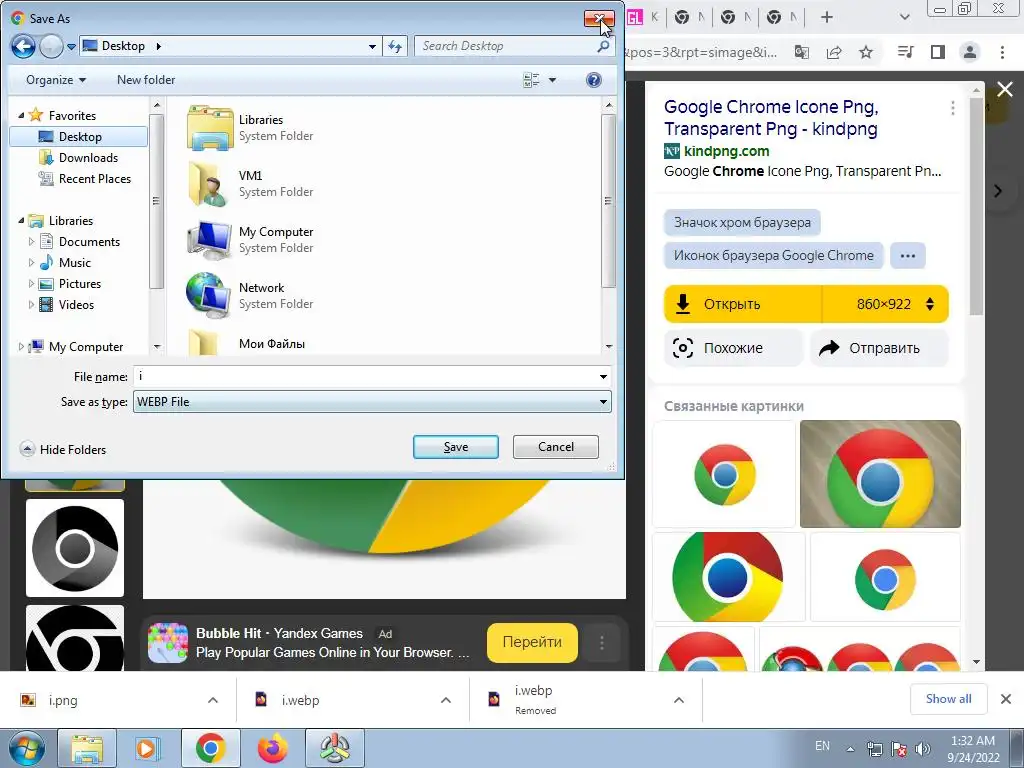Viewport: 1024px width, 768px height.
Task: Open a new Chrome tab
Action: coord(827,18)
